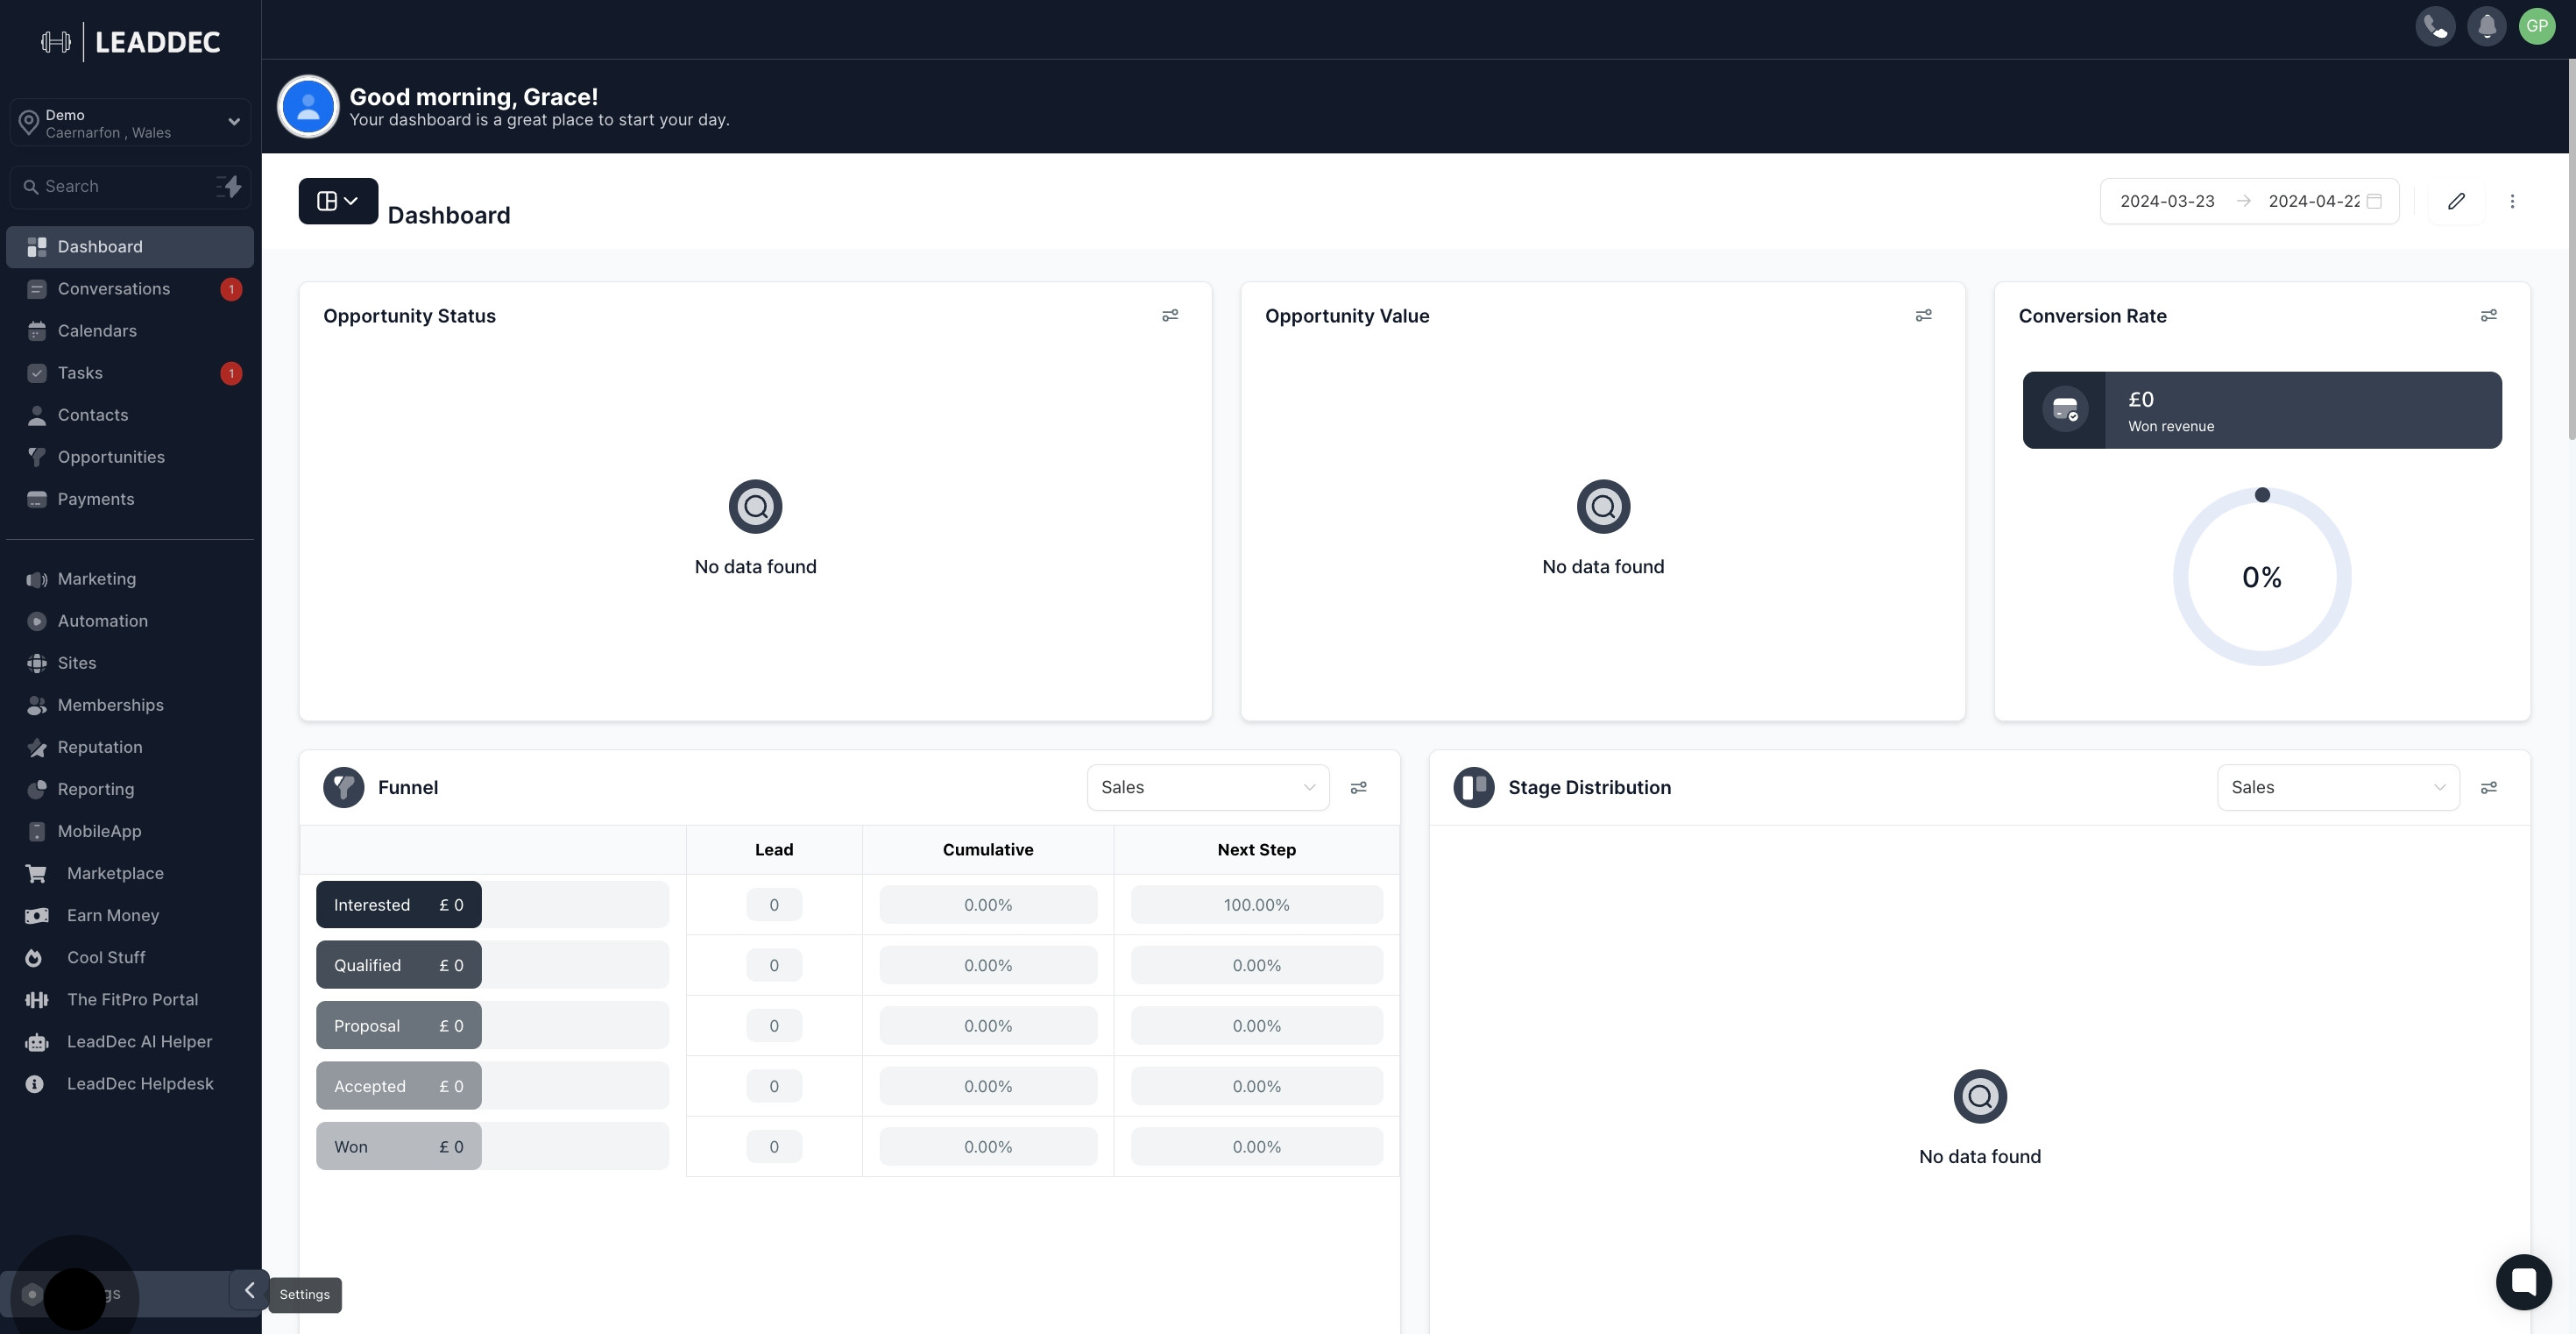Open the chat support widget
This screenshot has height=1334, width=2576.
(x=2524, y=1281)
